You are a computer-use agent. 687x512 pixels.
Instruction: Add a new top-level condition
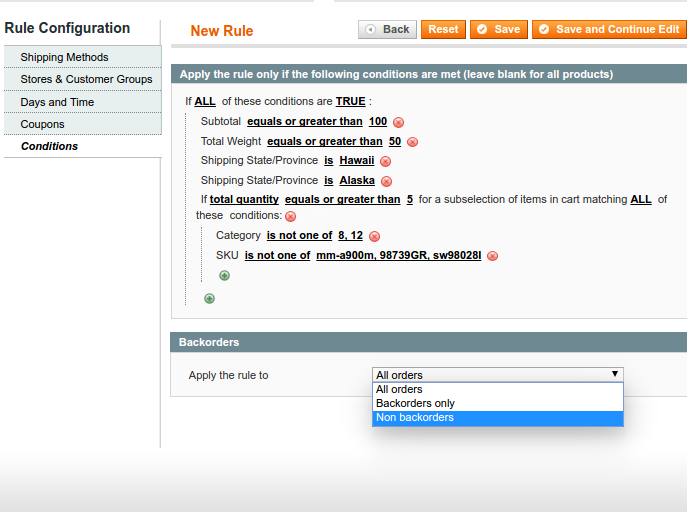pyautogui.click(x=209, y=298)
